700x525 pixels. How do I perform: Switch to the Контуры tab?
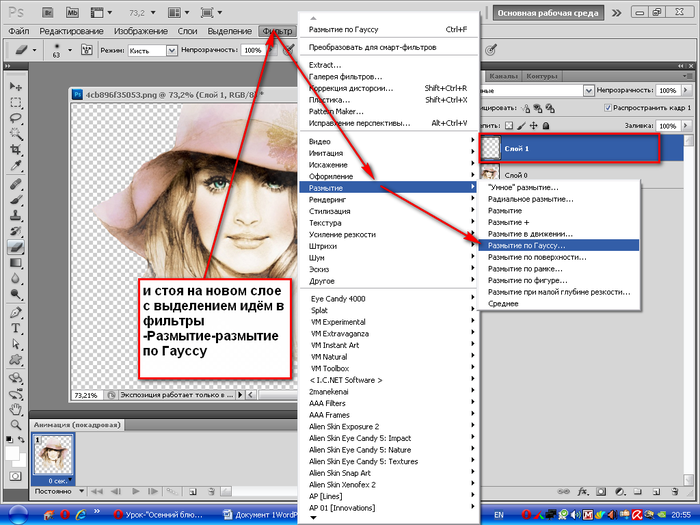click(542, 76)
